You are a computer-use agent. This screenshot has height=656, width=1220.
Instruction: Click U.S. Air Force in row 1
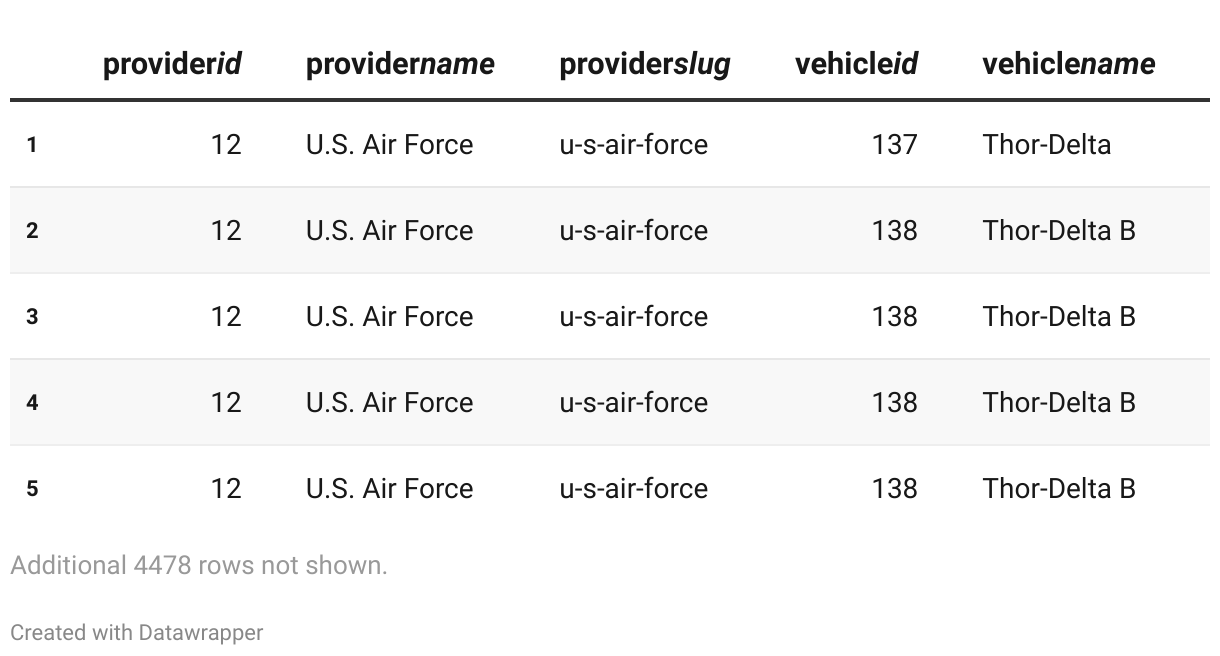tap(389, 145)
